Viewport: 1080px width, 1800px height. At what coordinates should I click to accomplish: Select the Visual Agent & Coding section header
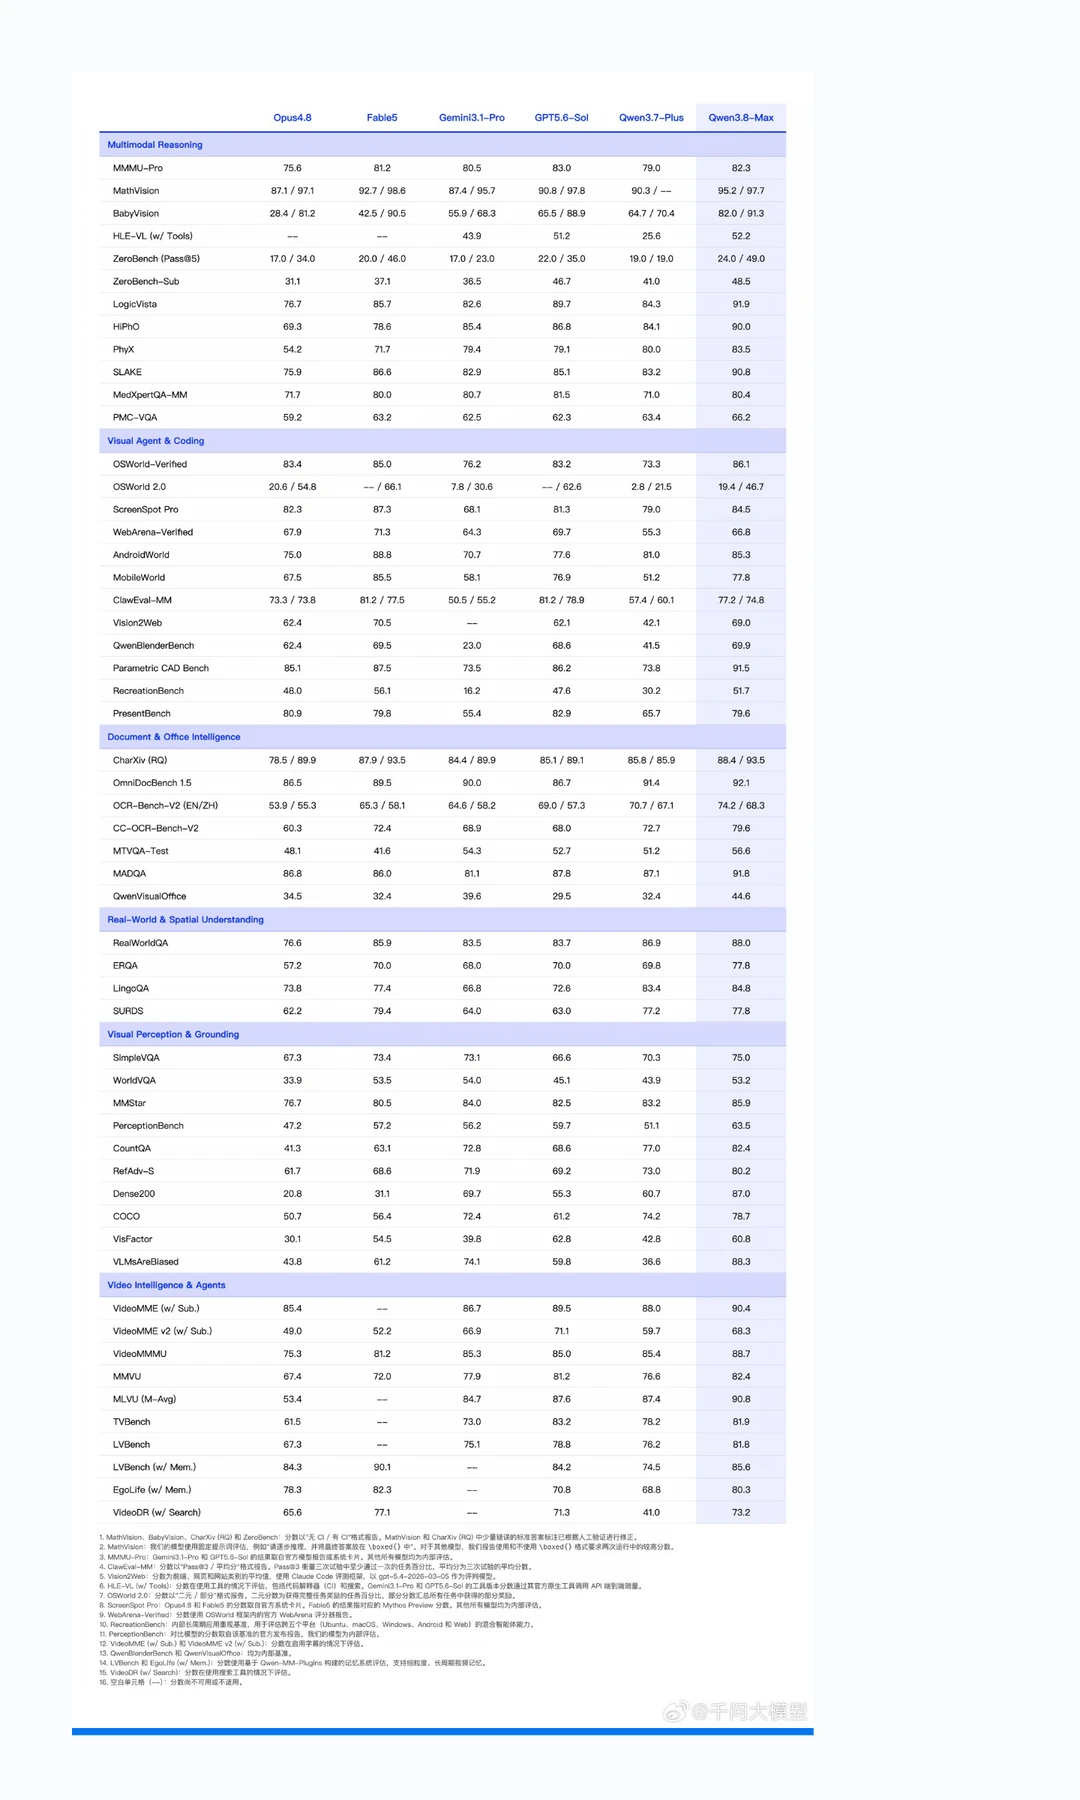coord(156,441)
